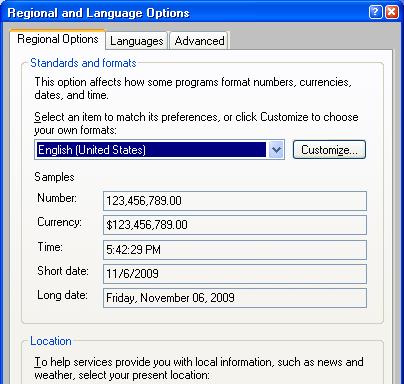Click the Location group label
Image resolution: width=404 pixels, height=384 pixels.
pos(51,341)
